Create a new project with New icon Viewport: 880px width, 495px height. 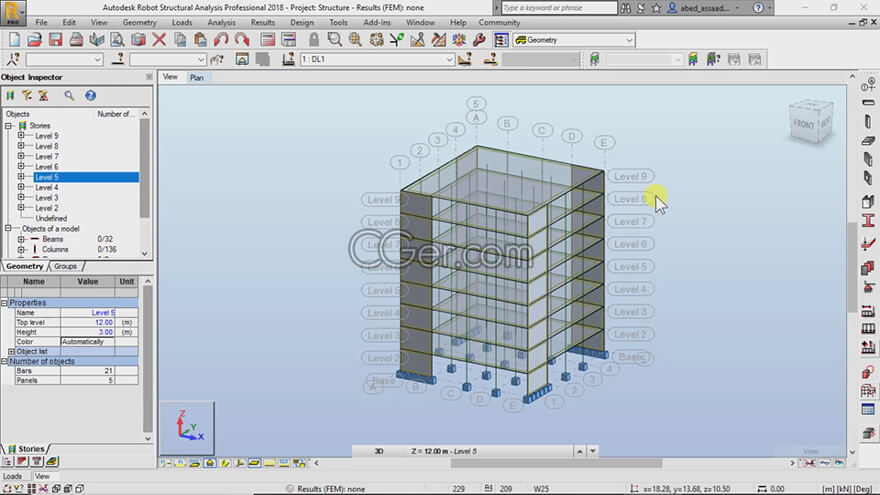pyautogui.click(x=14, y=39)
